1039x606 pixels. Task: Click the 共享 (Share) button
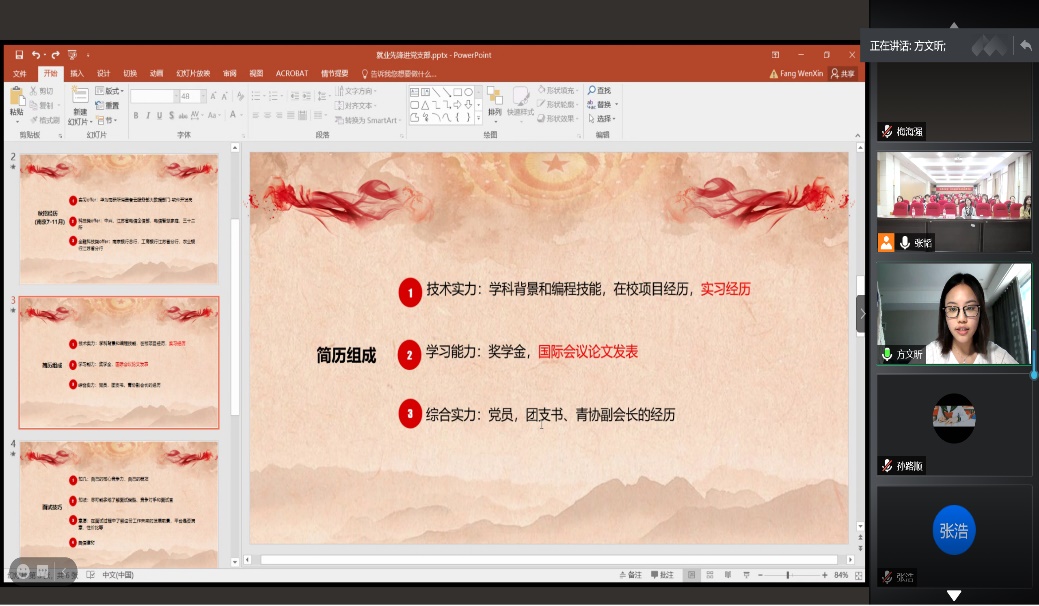click(843, 74)
